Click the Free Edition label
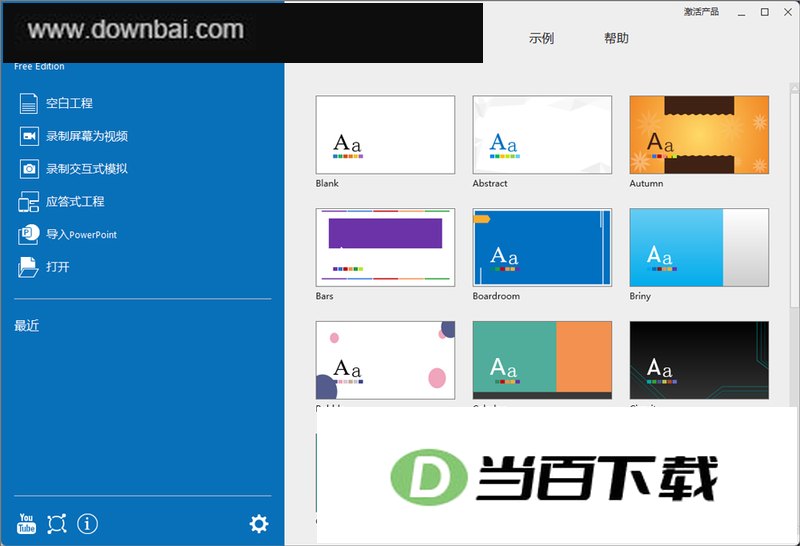The image size is (800, 546). coord(39,67)
